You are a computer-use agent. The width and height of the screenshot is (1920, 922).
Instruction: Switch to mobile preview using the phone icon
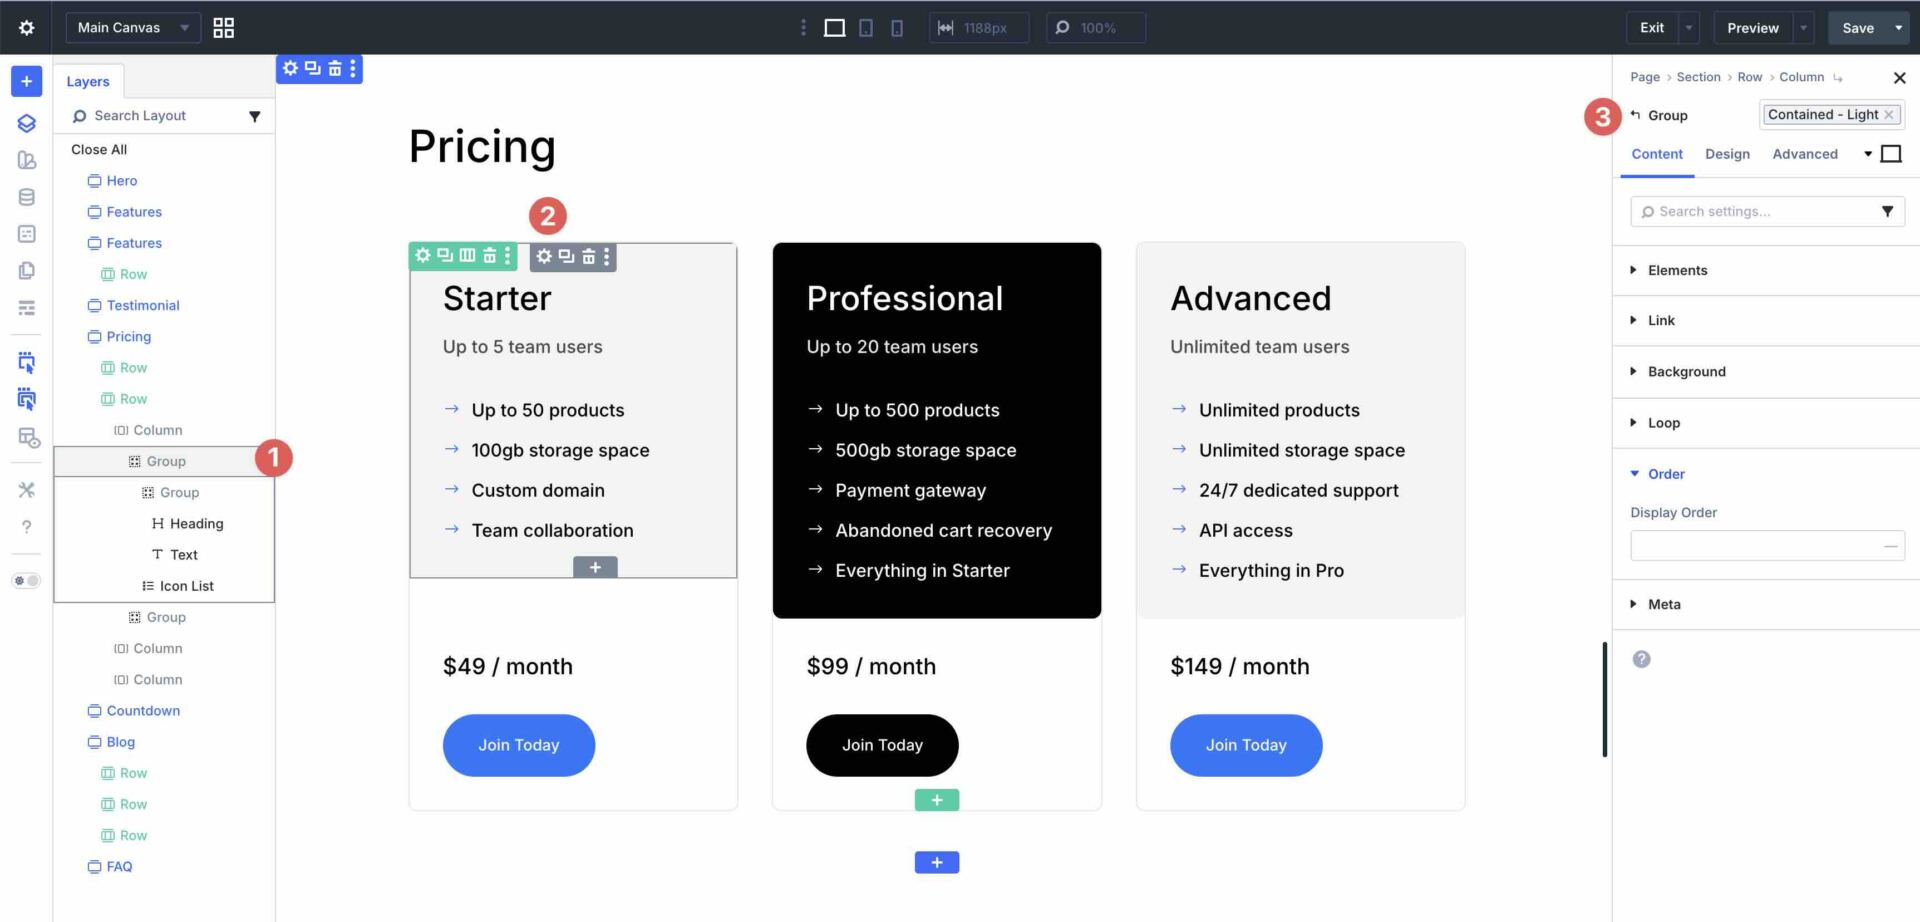(897, 27)
